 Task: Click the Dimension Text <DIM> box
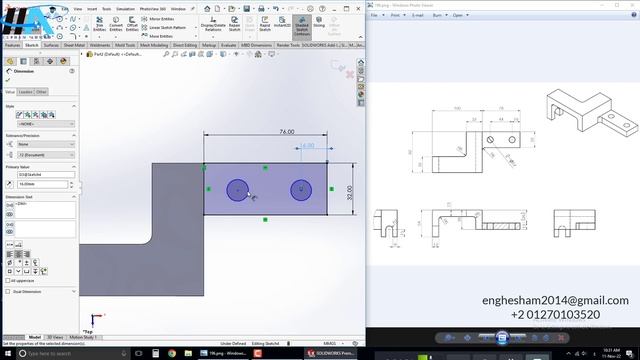46,210
